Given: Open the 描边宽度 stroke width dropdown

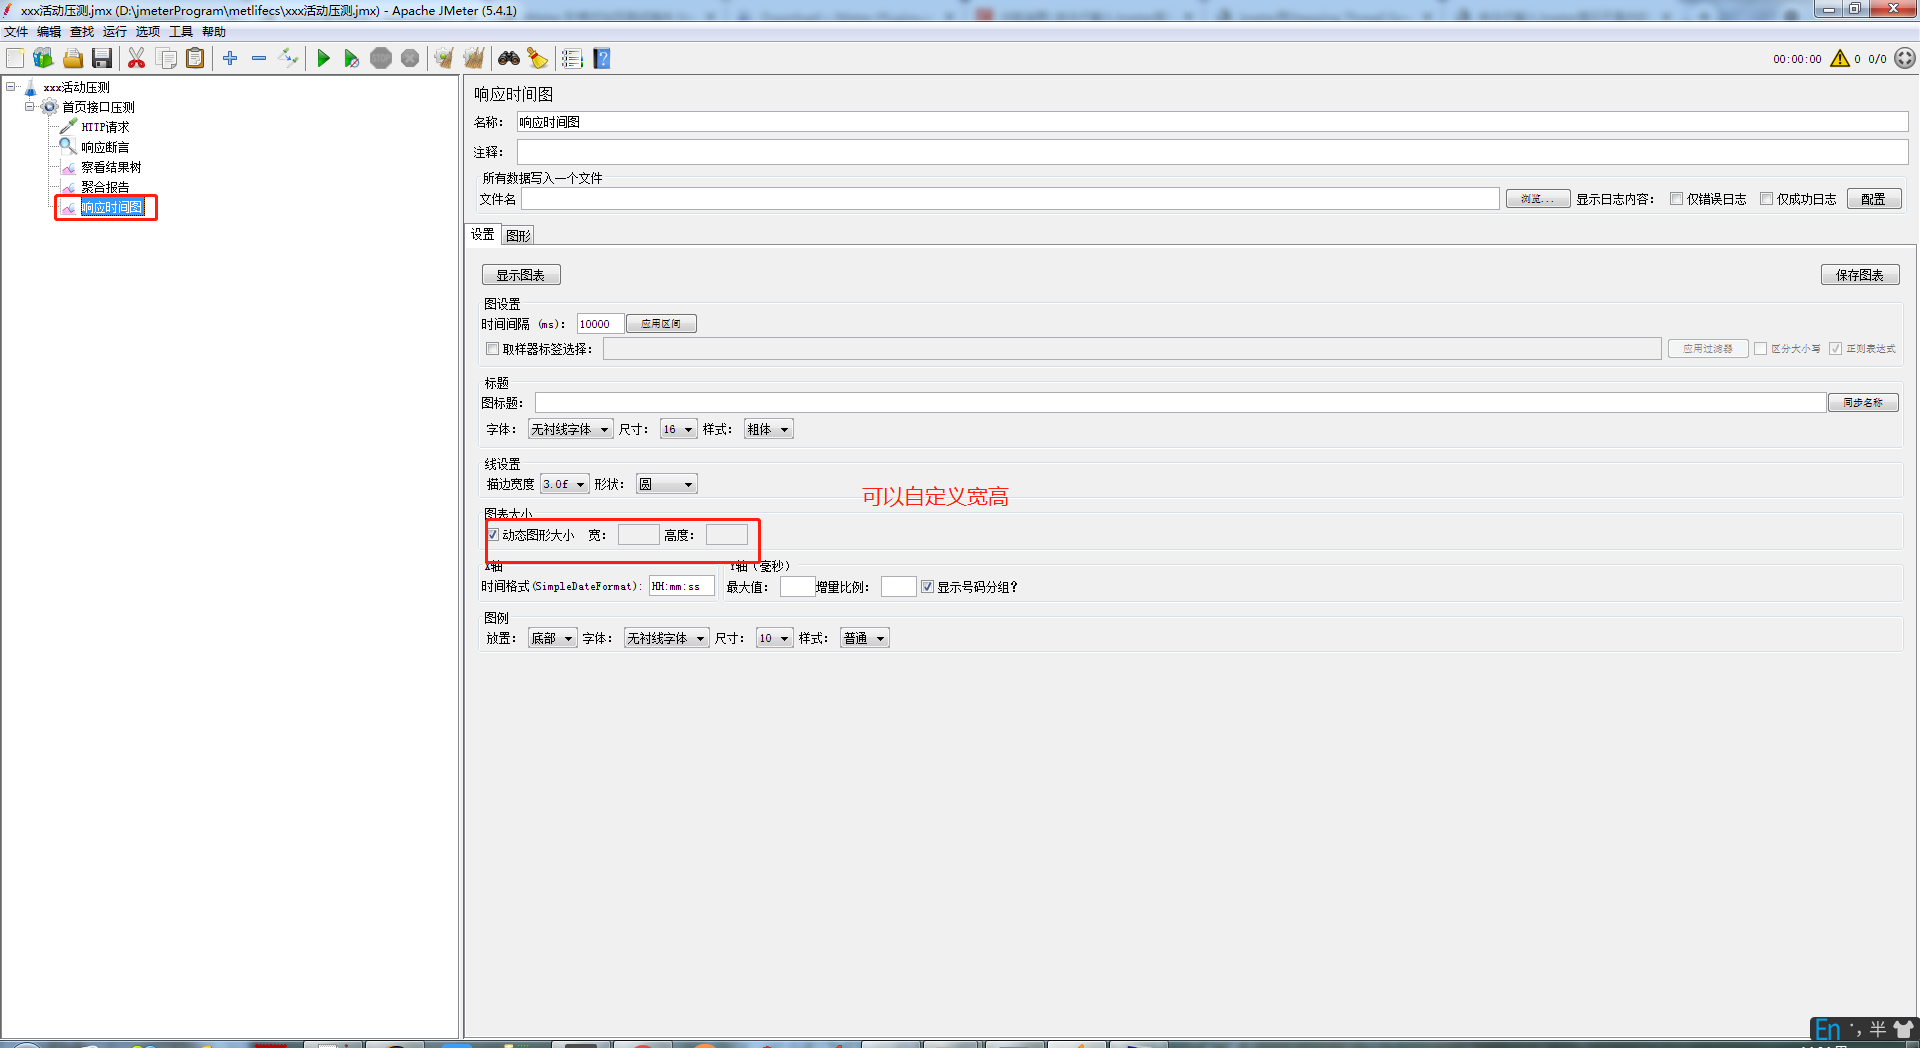Looking at the screenshot, I should (x=565, y=484).
